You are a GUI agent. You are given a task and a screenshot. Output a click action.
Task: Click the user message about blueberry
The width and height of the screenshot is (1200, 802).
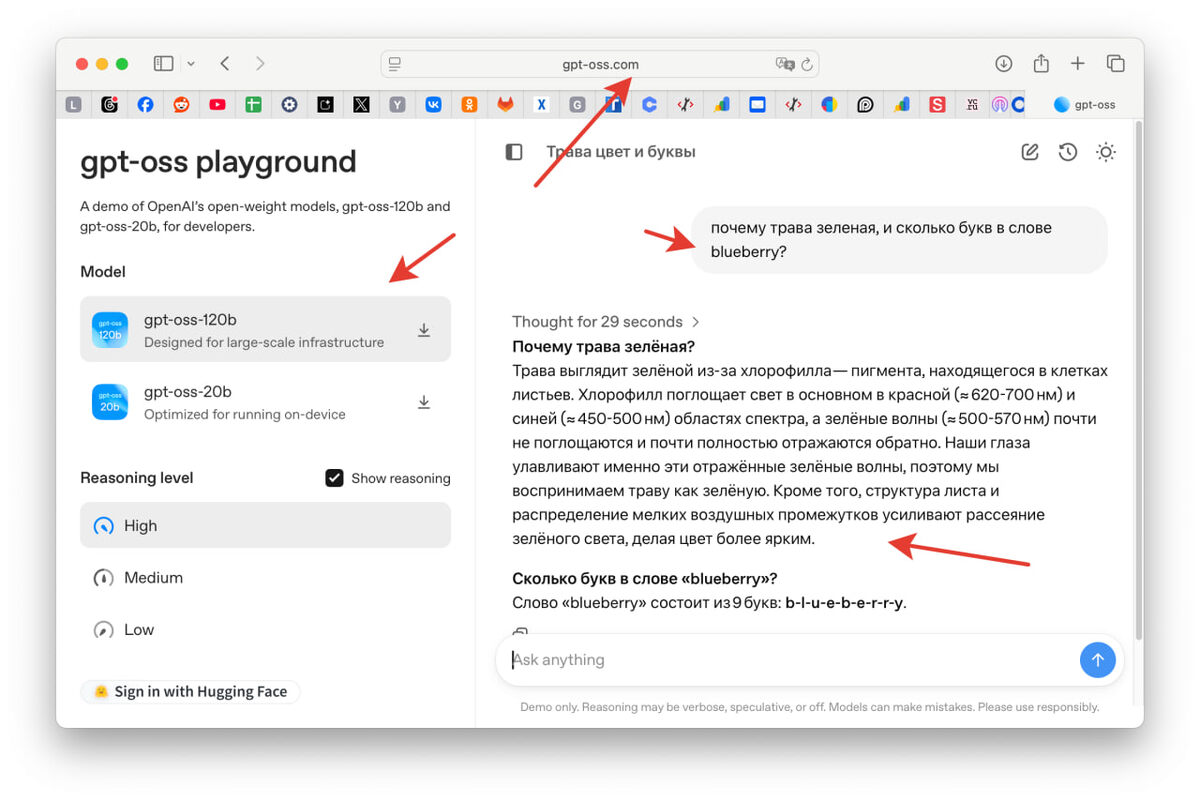(x=899, y=240)
